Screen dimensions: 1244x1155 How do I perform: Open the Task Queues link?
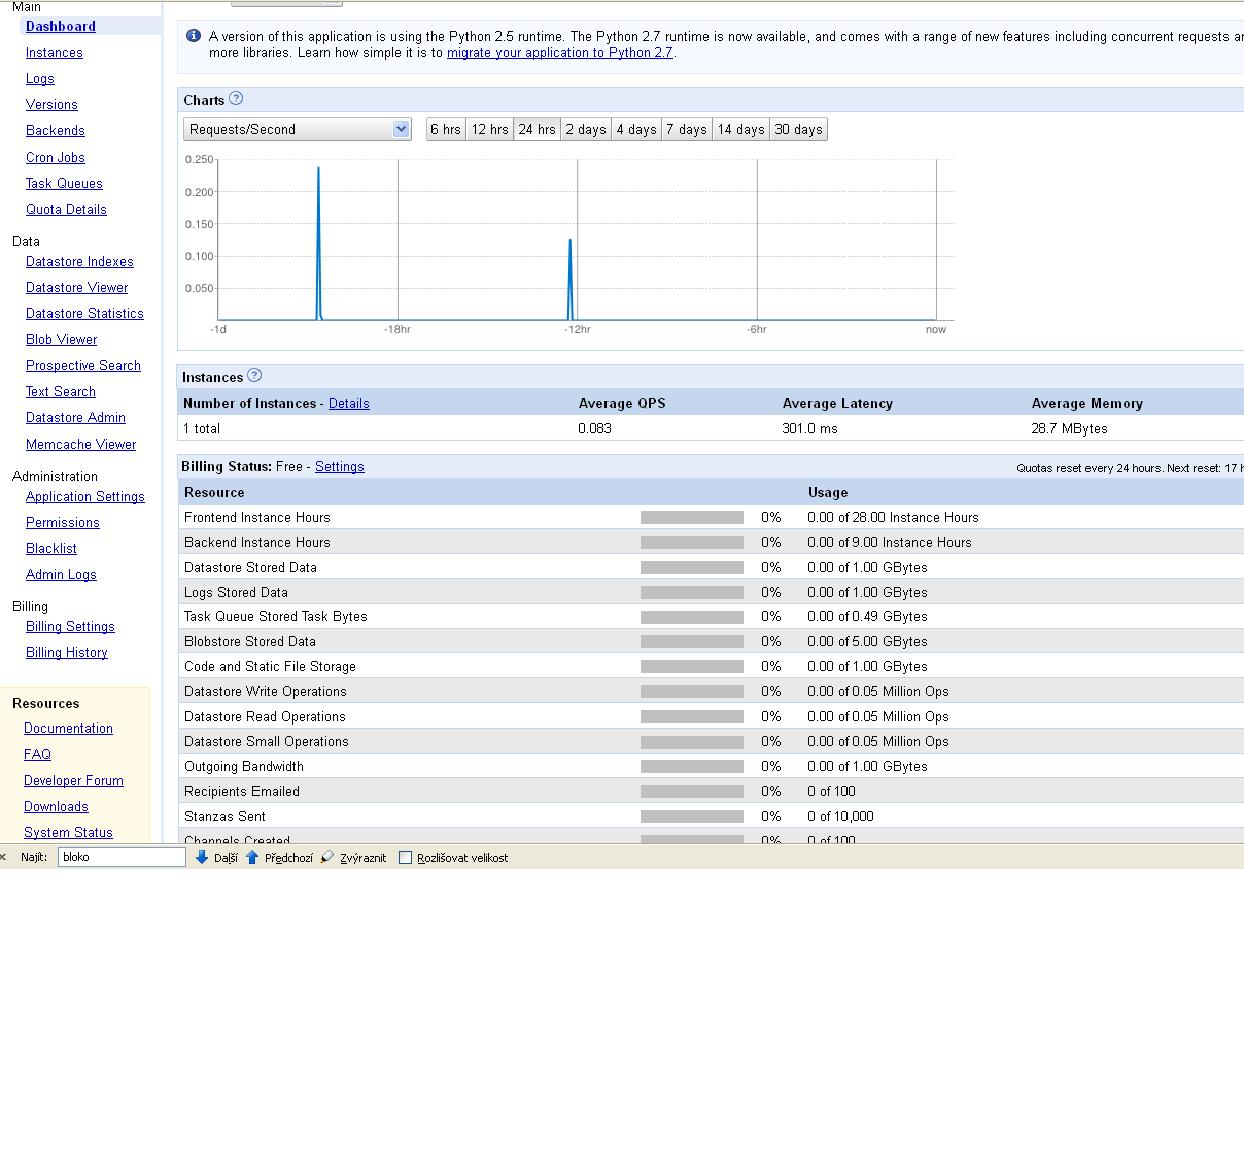pos(64,183)
